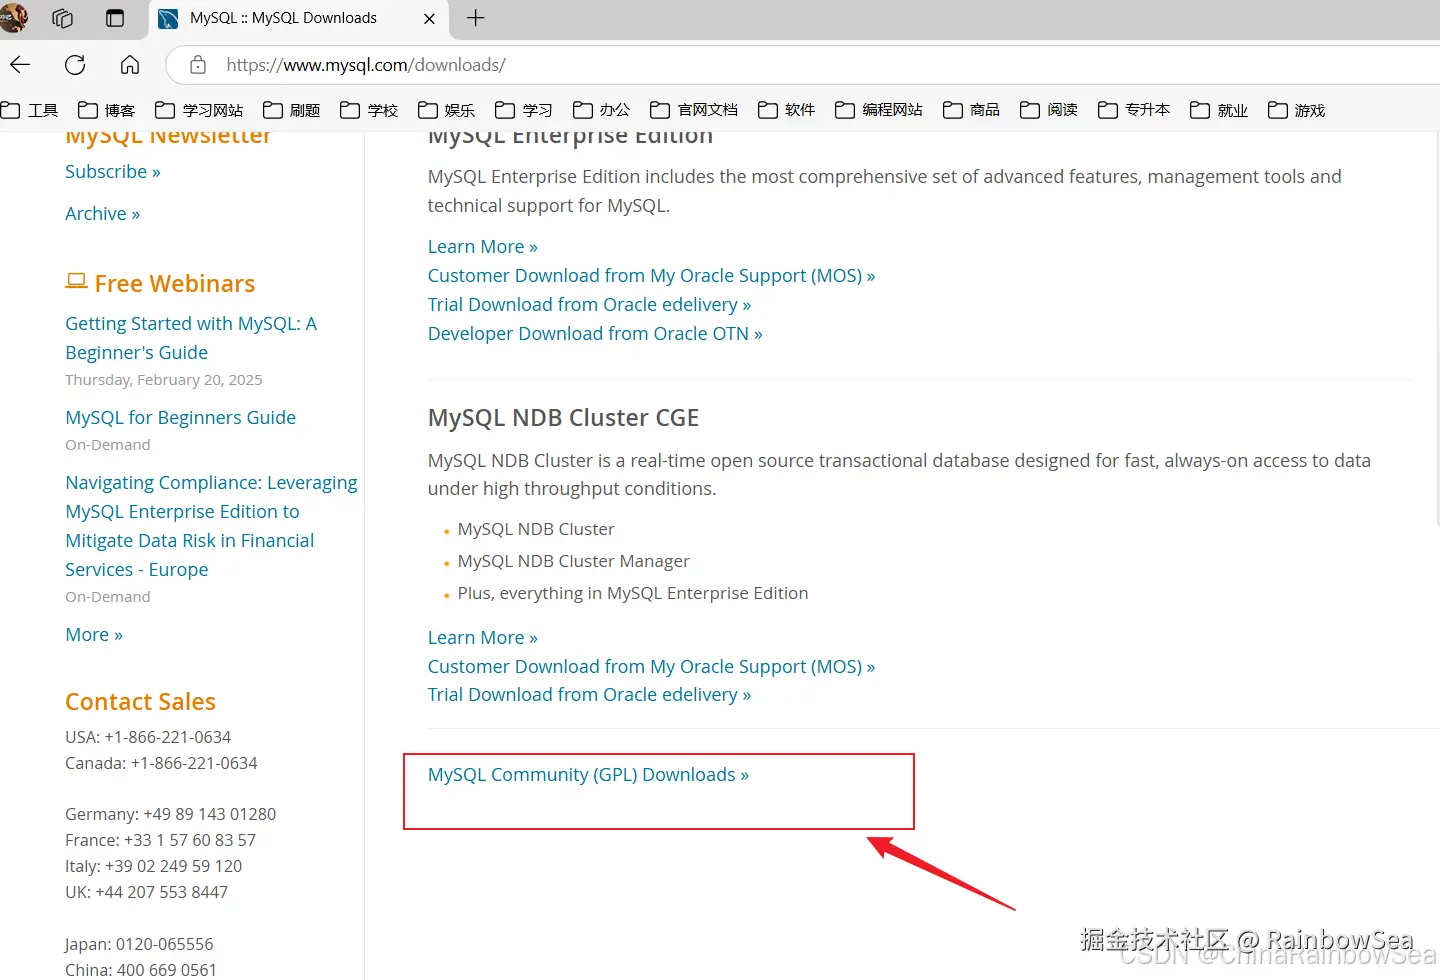1440x980 pixels.
Task: Click the Contact Sales heading
Action: click(141, 702)
